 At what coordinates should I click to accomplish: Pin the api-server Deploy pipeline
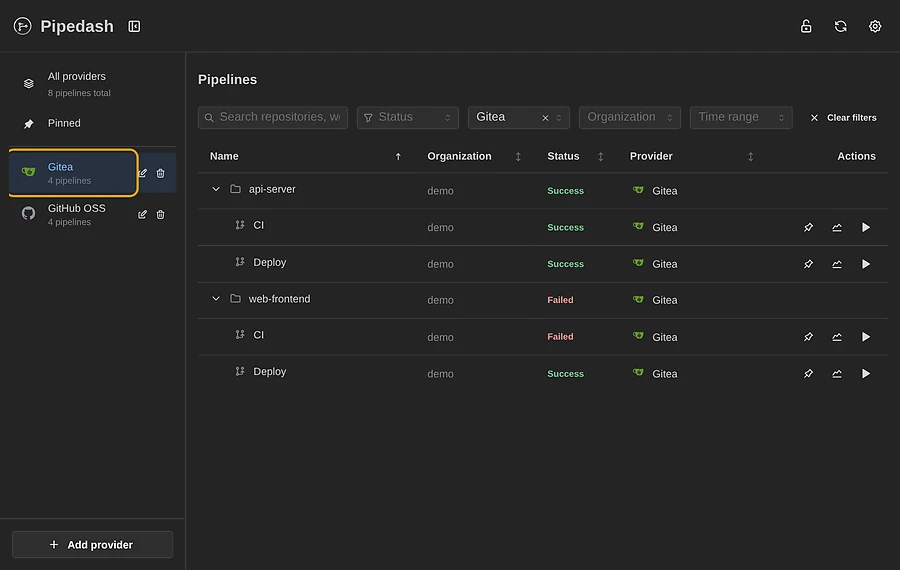tap(808, 264)
